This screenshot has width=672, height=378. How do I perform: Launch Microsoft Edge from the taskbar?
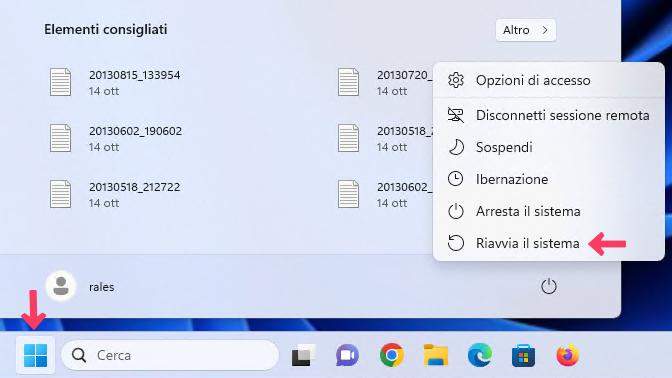coord(480,355)
